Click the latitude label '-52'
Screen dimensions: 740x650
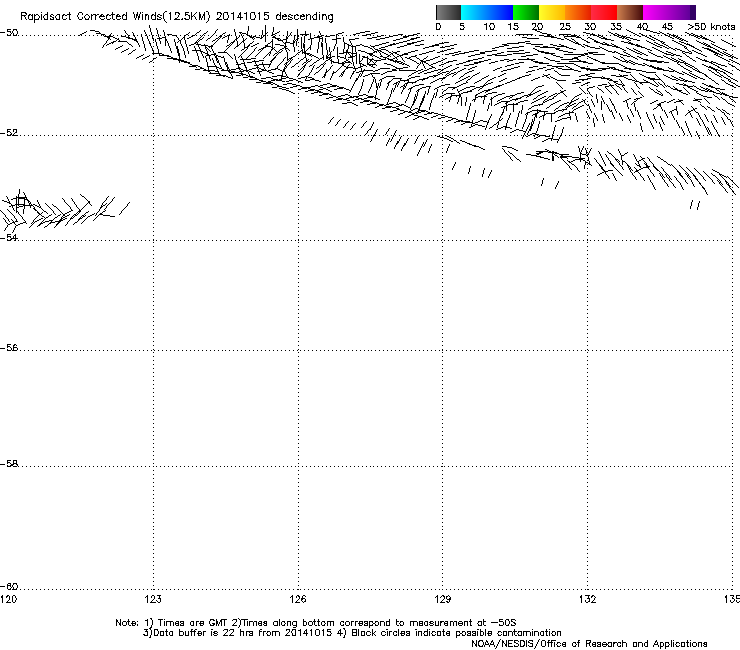[9, 133]
